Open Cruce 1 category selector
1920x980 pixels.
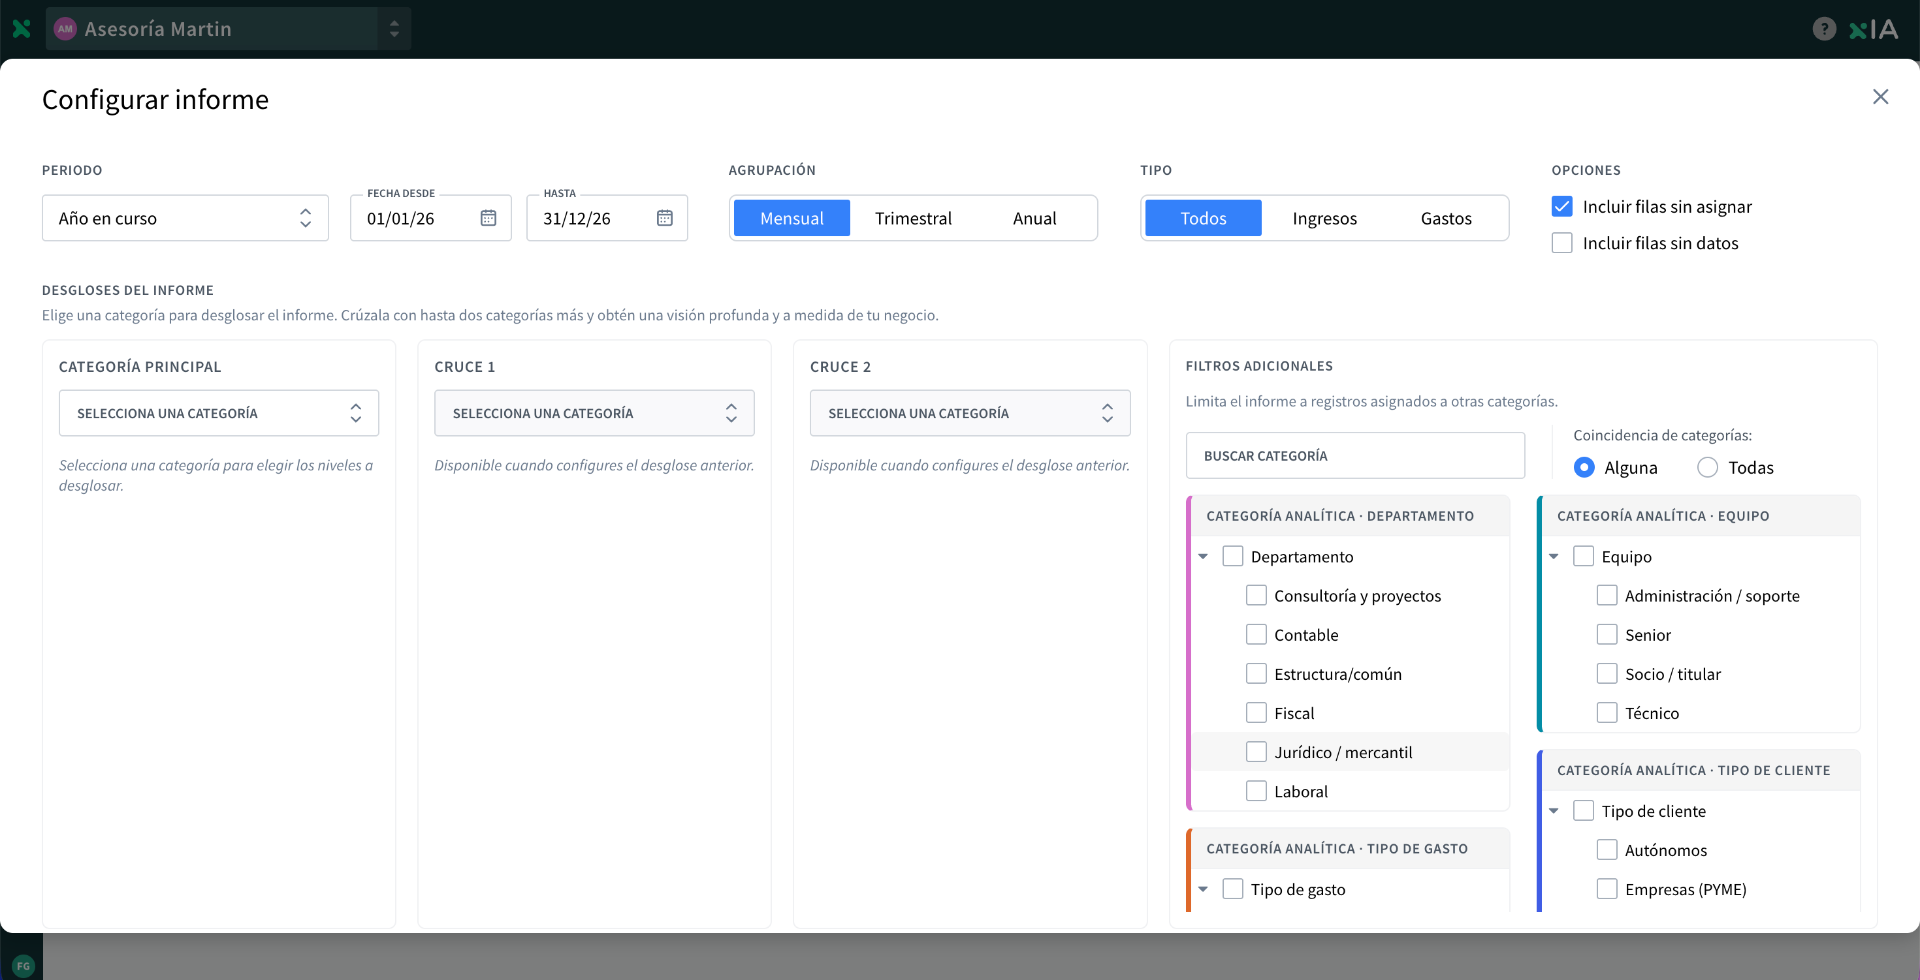click(594, 413)
